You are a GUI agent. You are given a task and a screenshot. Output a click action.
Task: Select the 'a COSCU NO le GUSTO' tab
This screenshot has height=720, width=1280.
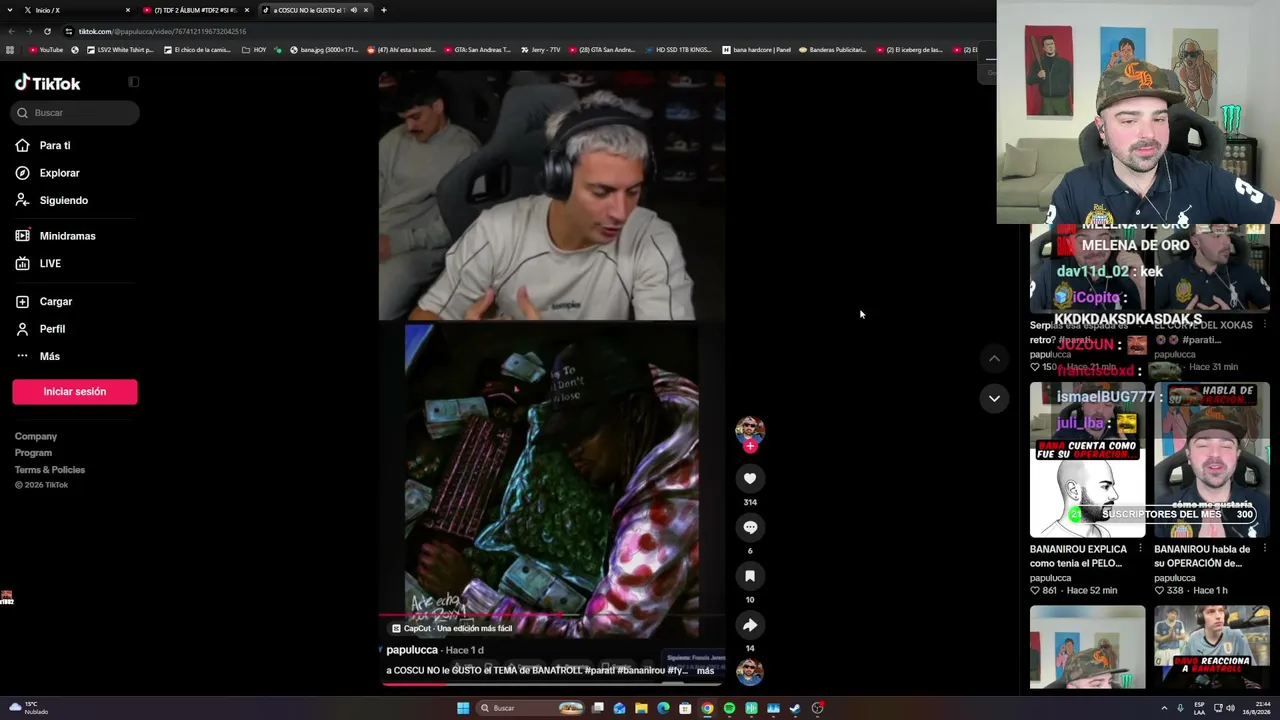[x=314, y=10]
